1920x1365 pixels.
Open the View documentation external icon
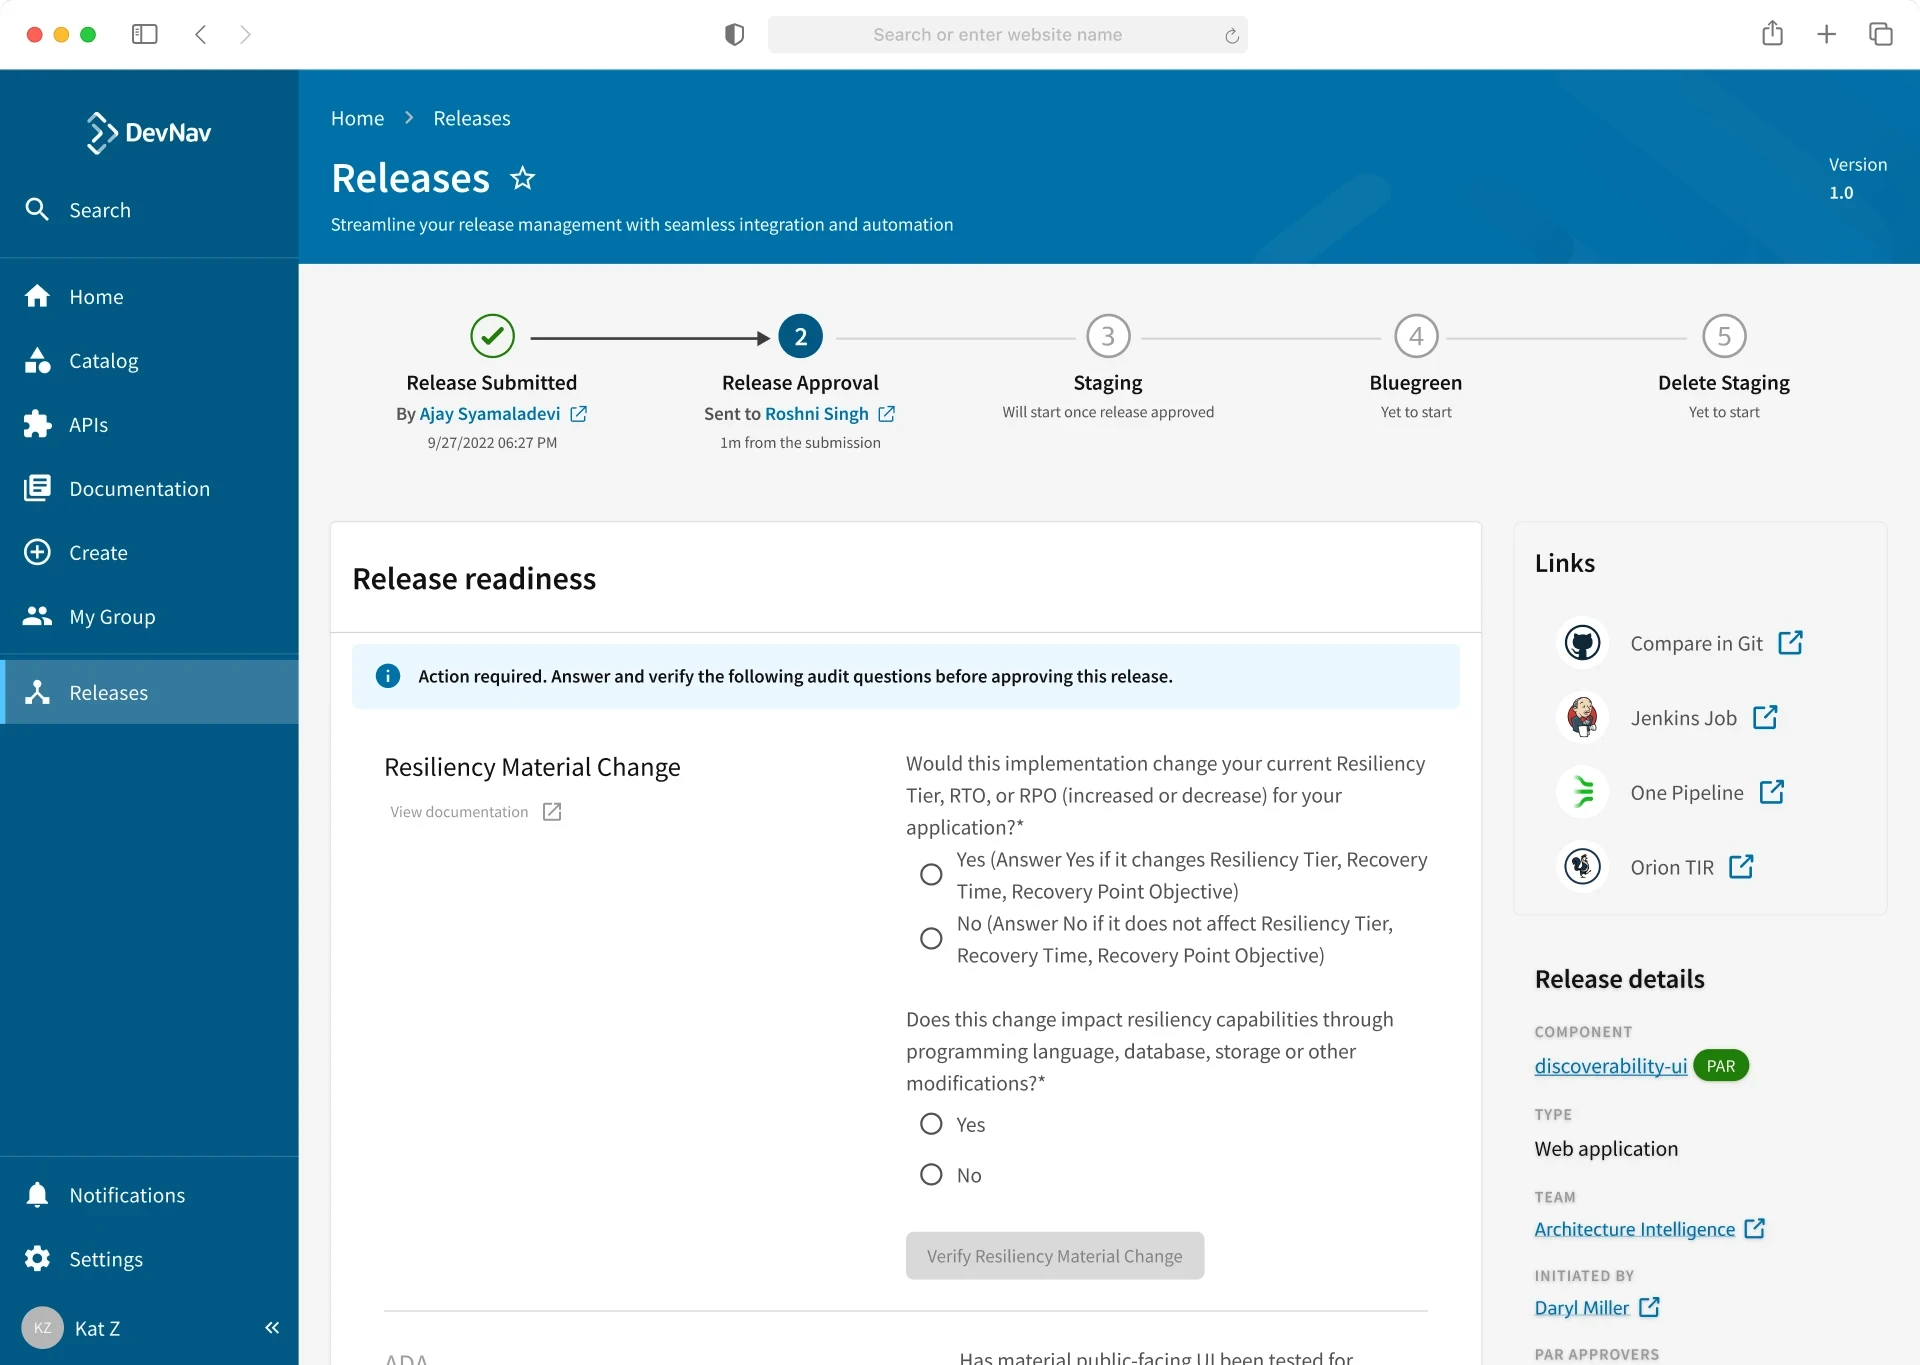click(552, 811)
